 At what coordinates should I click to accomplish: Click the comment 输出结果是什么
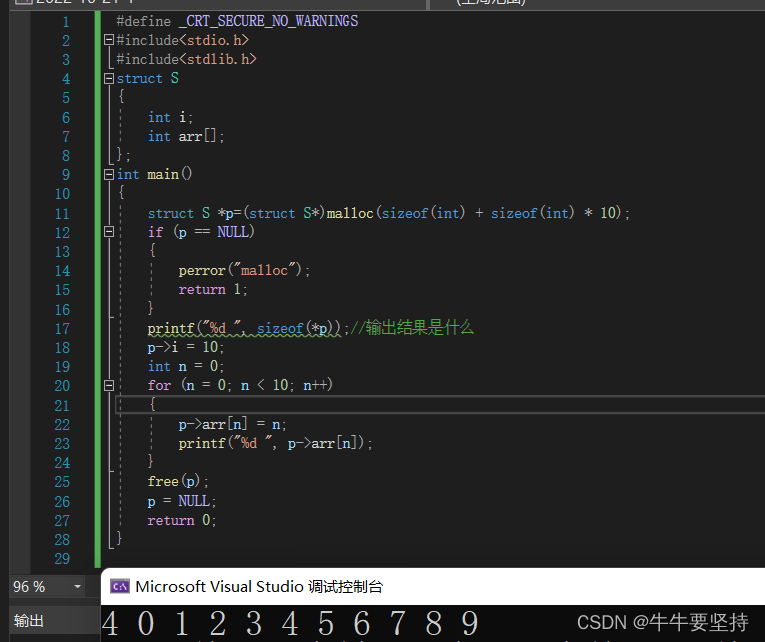[x=412, y=327]
